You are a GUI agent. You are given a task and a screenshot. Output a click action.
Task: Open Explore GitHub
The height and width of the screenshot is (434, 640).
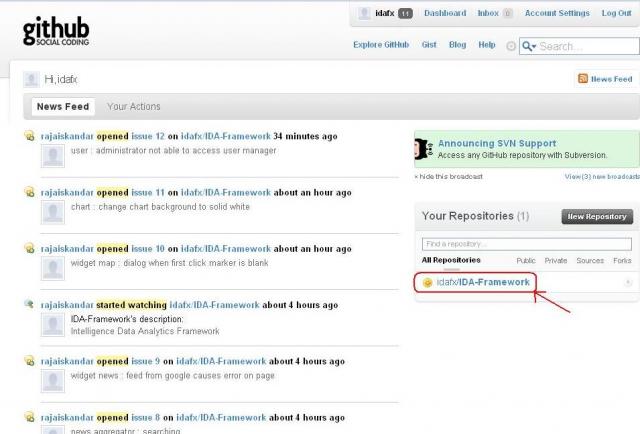[x=381, y=45]
